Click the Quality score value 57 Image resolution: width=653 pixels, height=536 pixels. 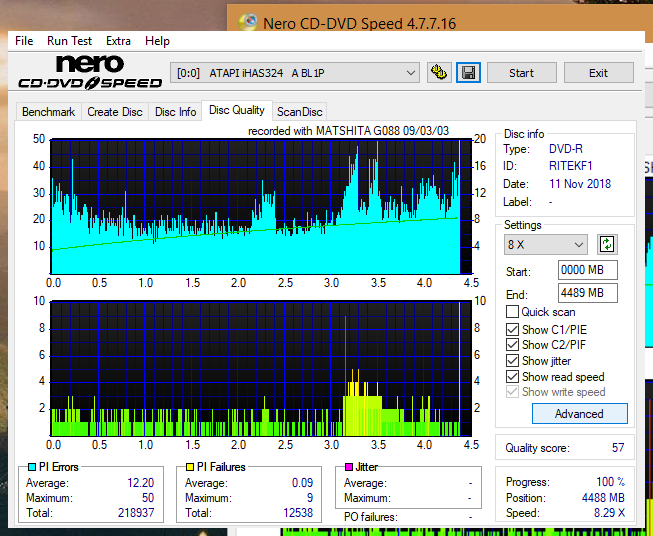(618, 448)
